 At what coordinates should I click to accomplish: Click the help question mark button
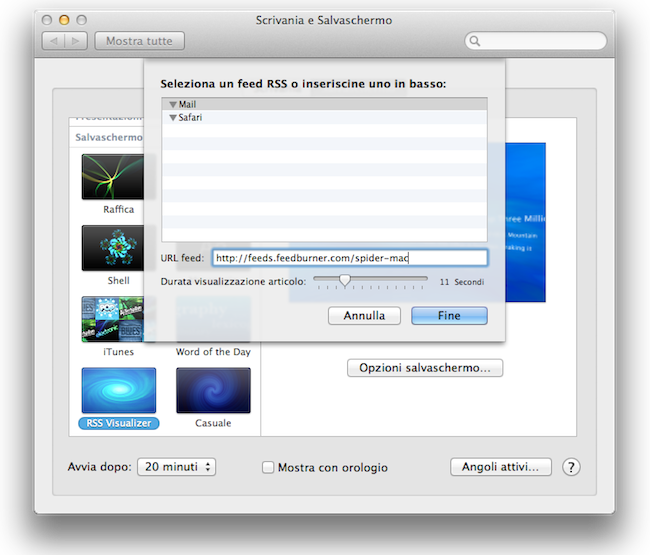(571, 467)
